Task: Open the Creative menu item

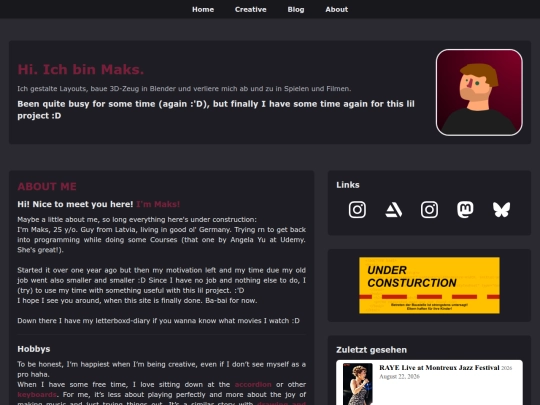Action: click(x=251, y=9)
